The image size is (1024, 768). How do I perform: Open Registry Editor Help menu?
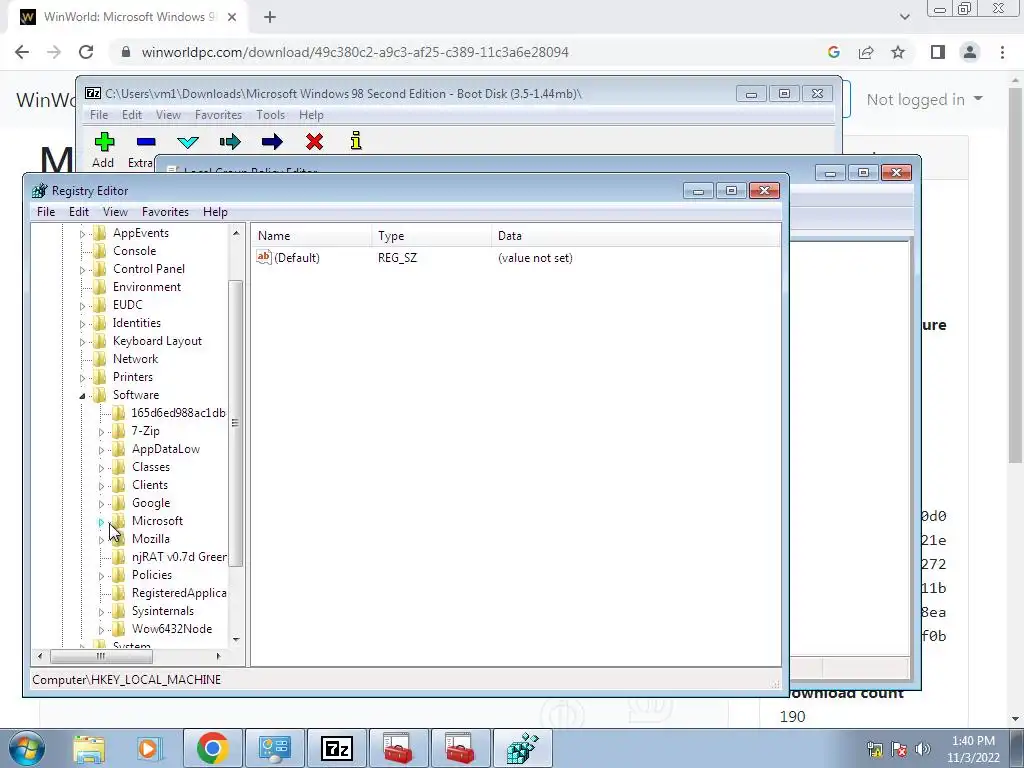tap(215, 212)
